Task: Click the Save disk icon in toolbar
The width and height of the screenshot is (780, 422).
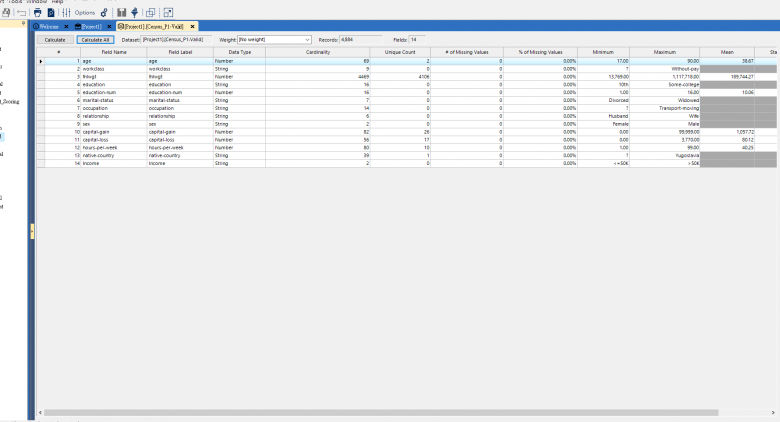Action: [x=121, y=12]
